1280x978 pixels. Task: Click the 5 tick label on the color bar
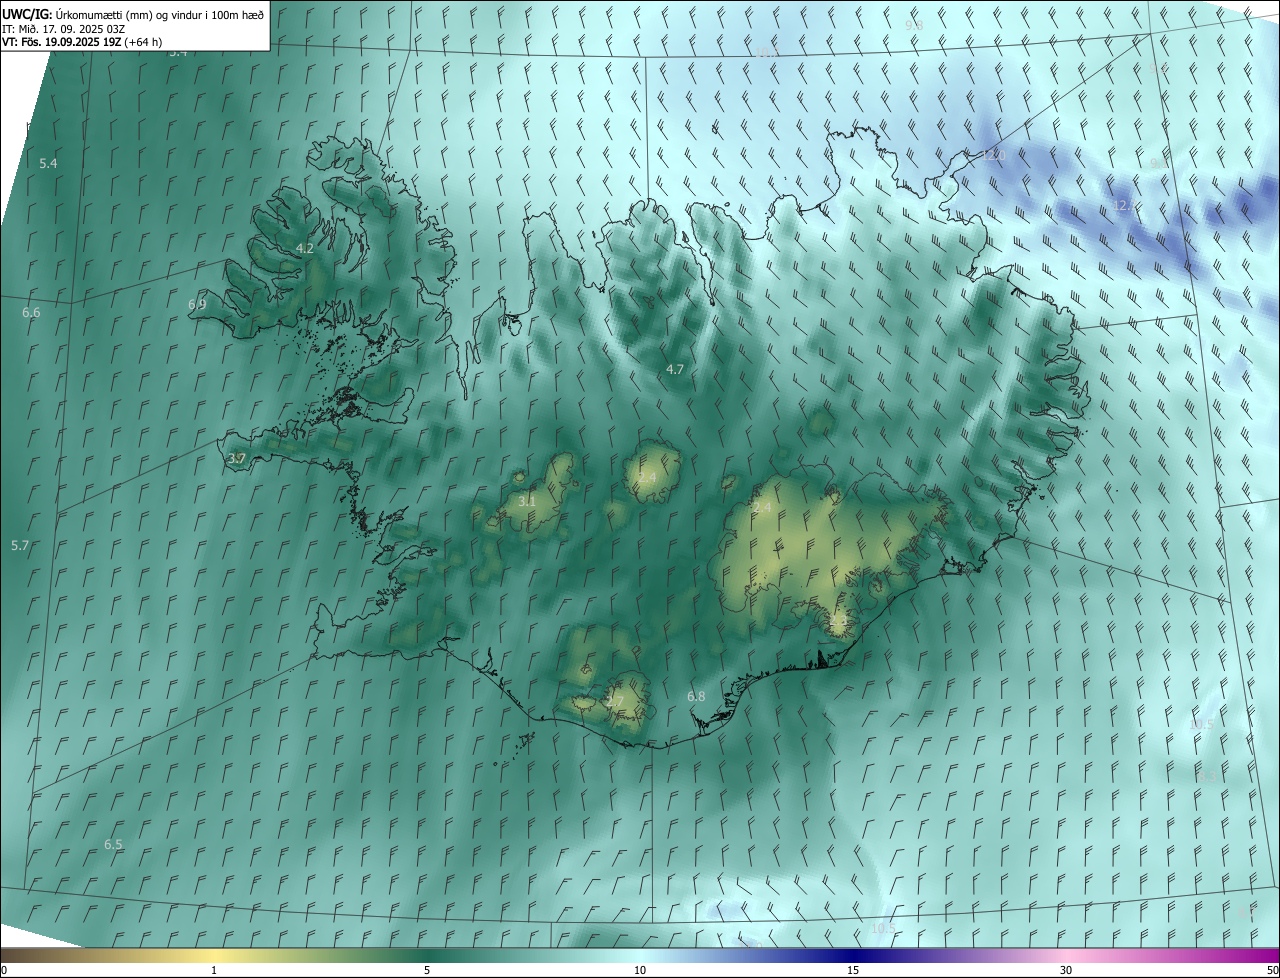point(427,970)
